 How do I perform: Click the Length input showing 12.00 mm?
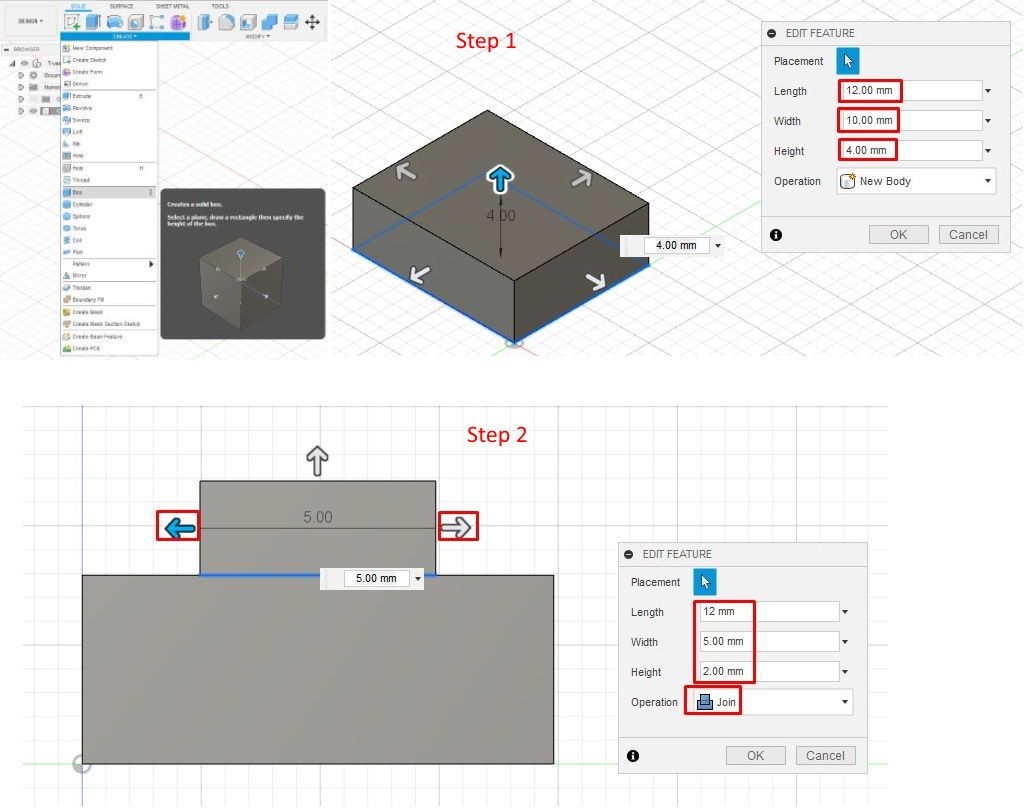click(869, 90)
